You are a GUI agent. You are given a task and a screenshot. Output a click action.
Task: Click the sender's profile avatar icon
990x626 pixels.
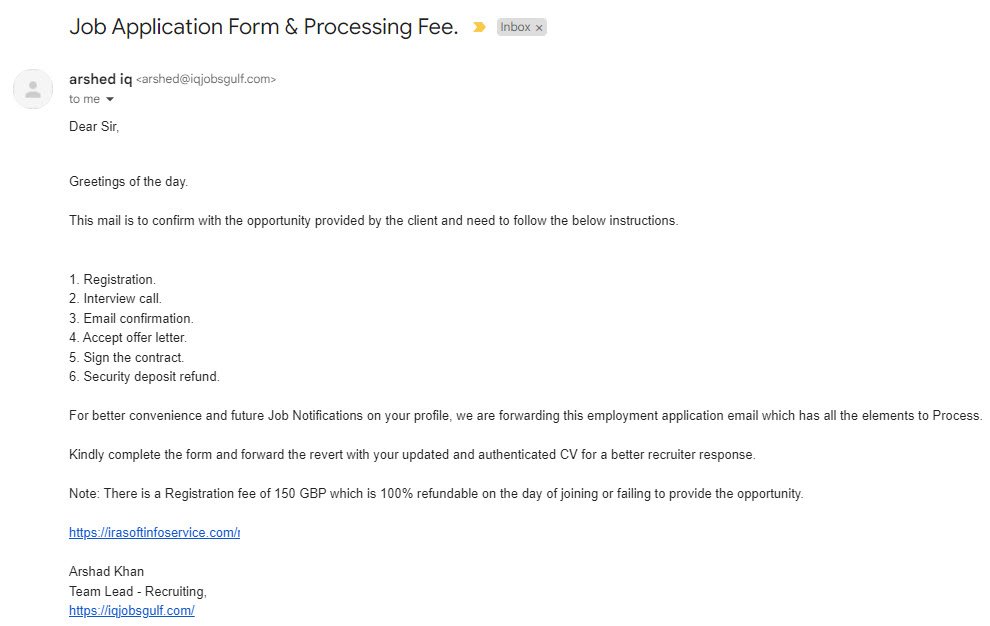(x=33, y=89)
